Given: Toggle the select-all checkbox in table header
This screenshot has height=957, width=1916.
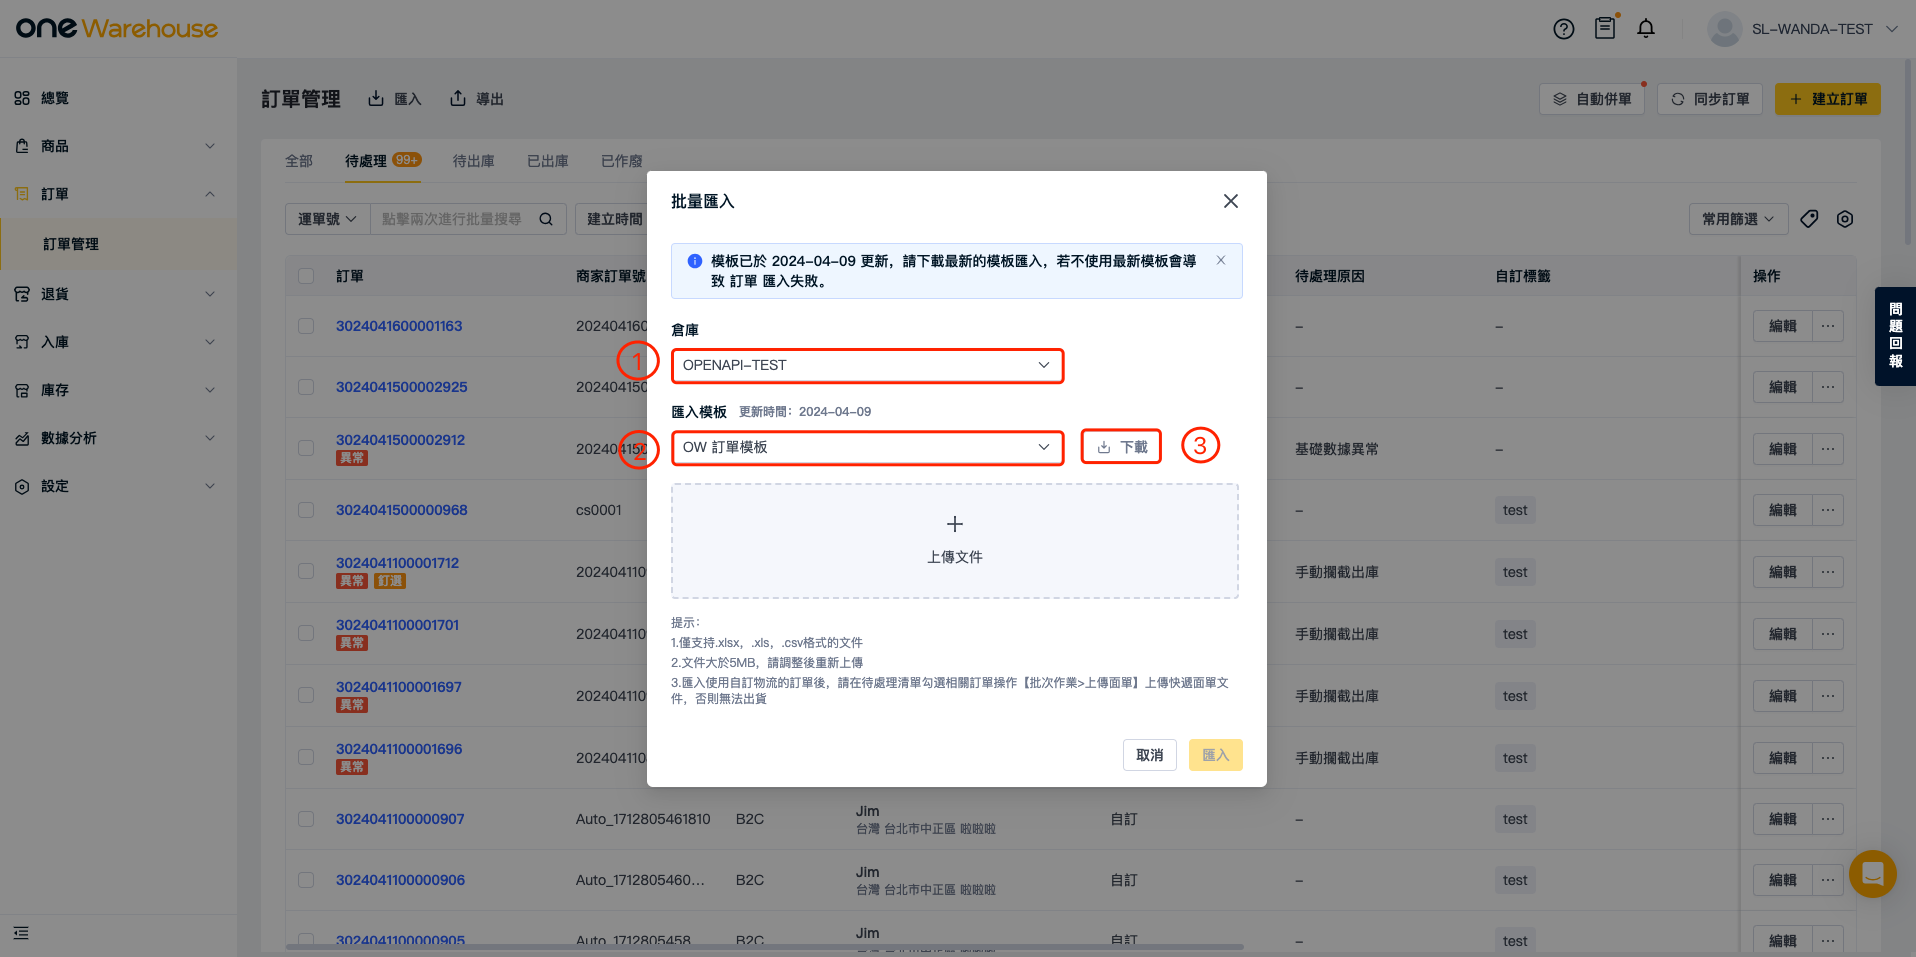Looking at the screenshot, I should (306, 276).
